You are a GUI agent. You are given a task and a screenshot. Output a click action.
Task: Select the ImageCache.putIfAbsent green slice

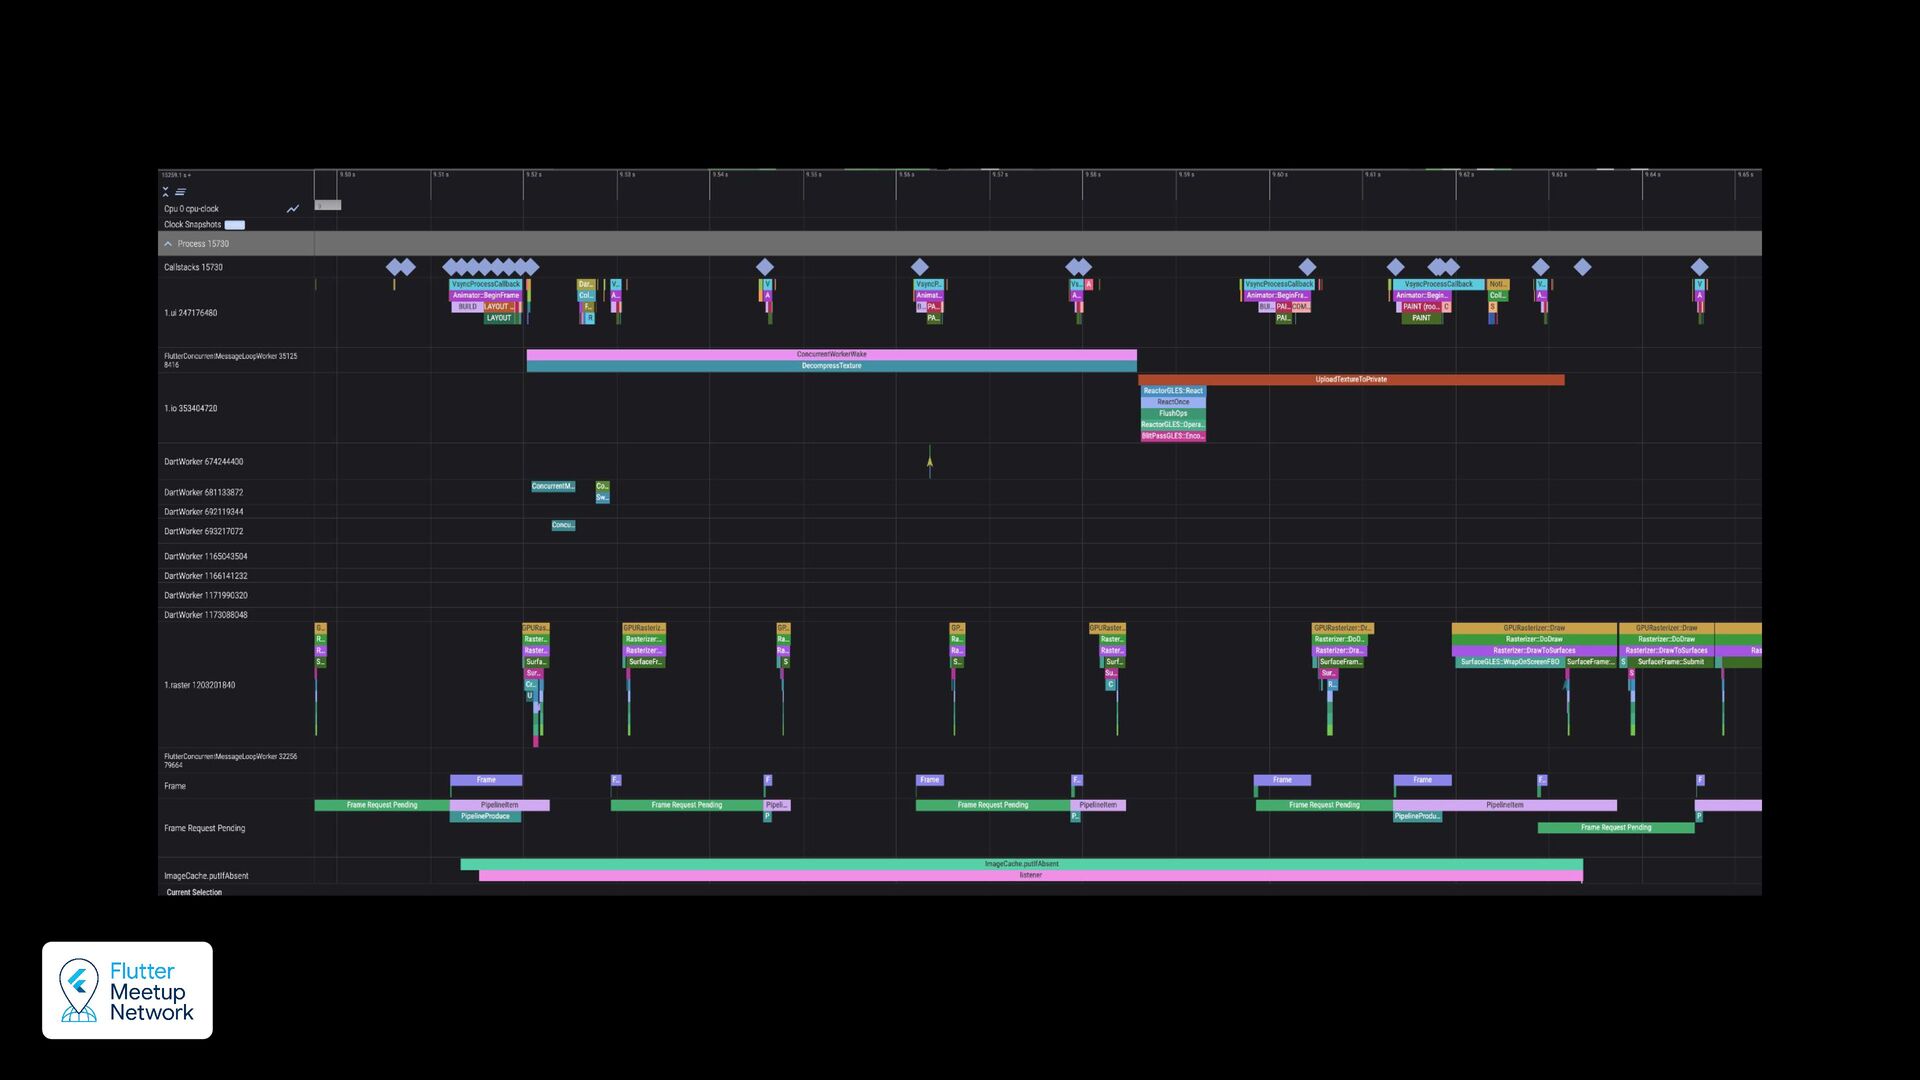click(1020, 864)
